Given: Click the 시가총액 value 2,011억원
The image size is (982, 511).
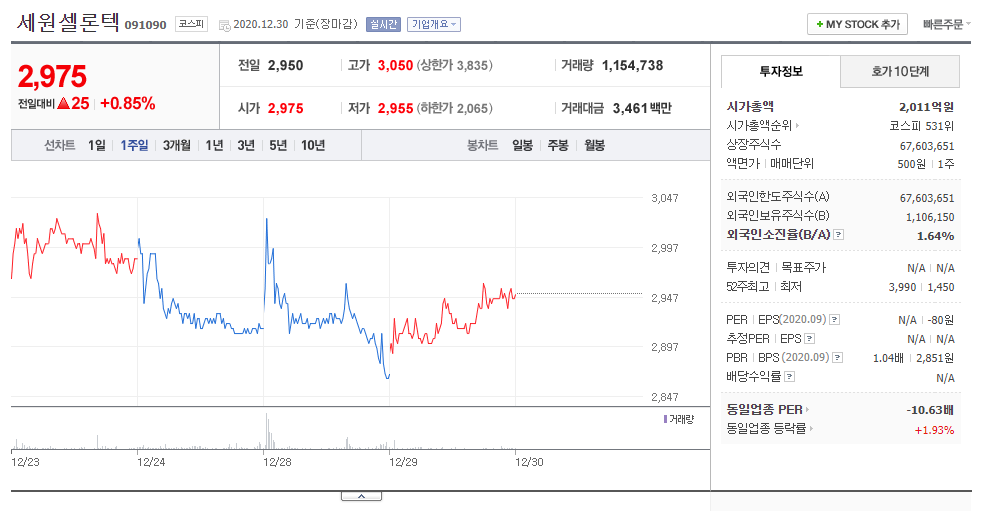Looking at the screenshot, I should coord(926,107).
